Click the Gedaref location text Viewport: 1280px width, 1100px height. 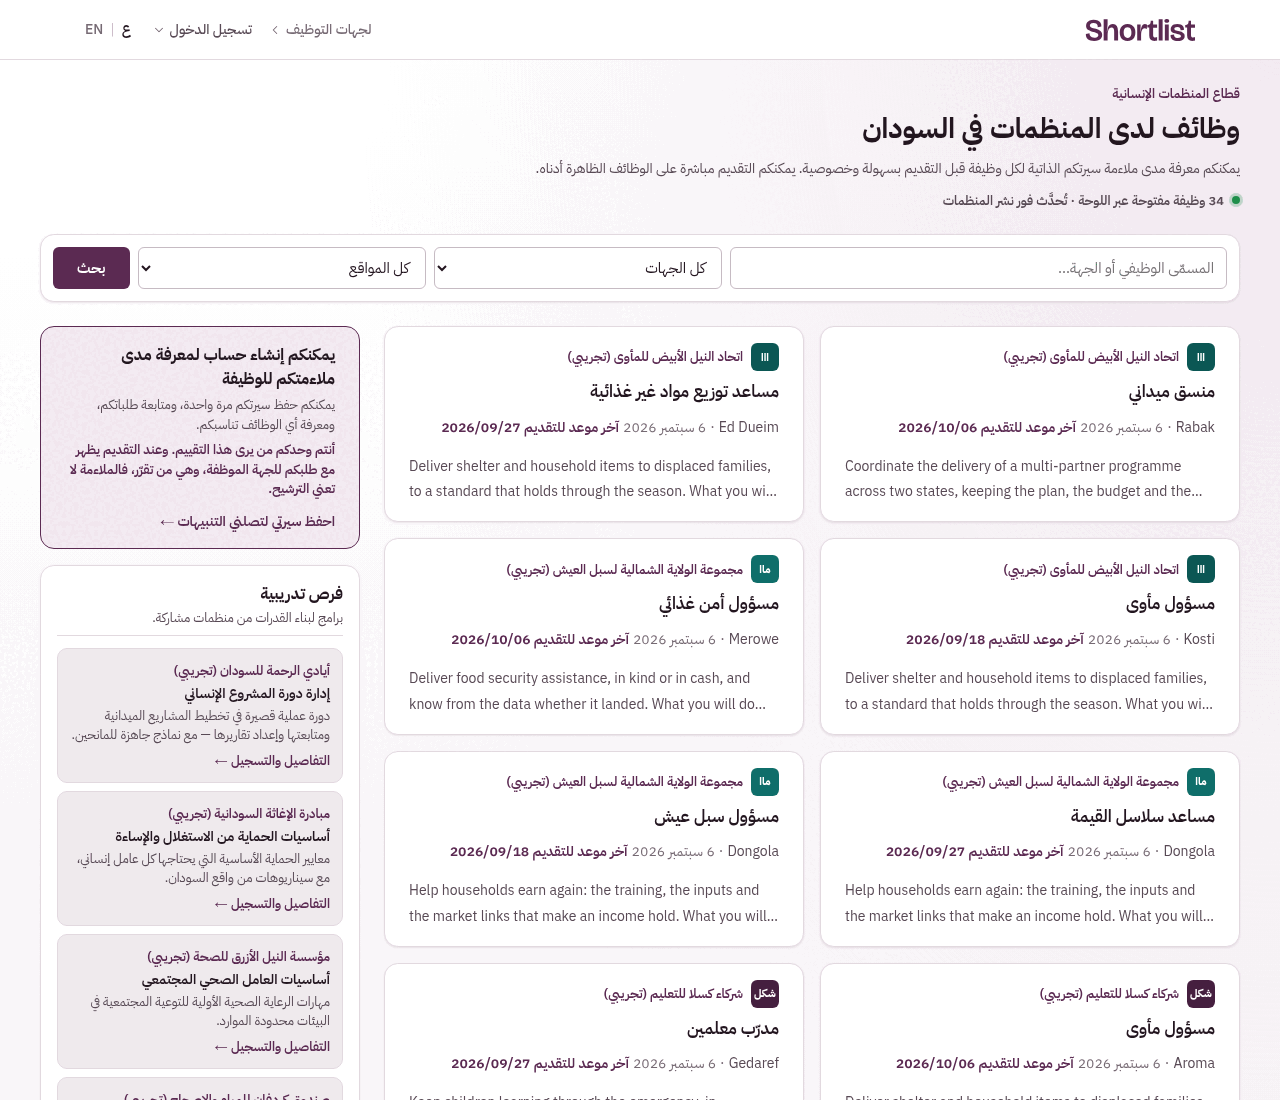(x=754, y=1063)
